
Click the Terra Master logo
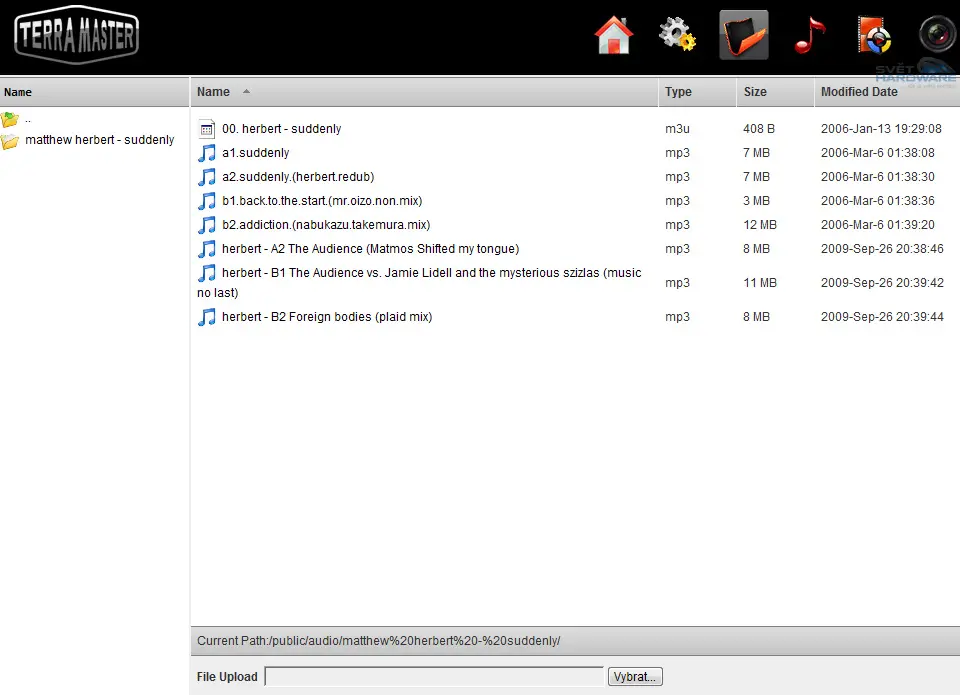pyautogui.click(x=77, y=35)
